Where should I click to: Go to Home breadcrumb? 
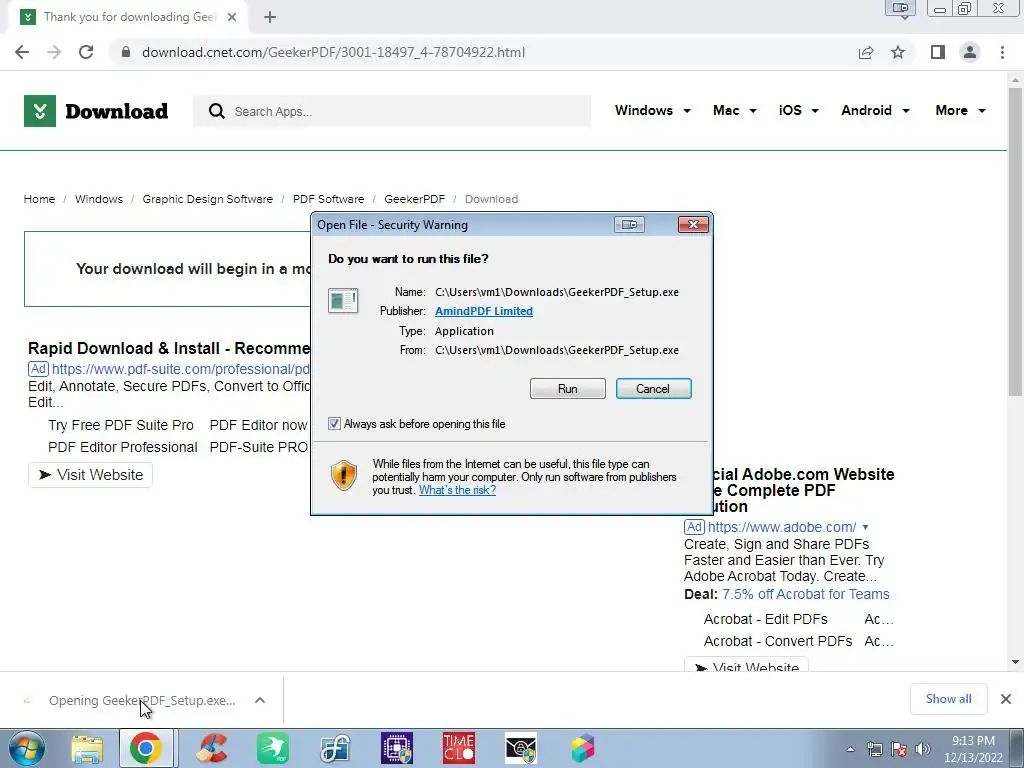coord(39,199)
